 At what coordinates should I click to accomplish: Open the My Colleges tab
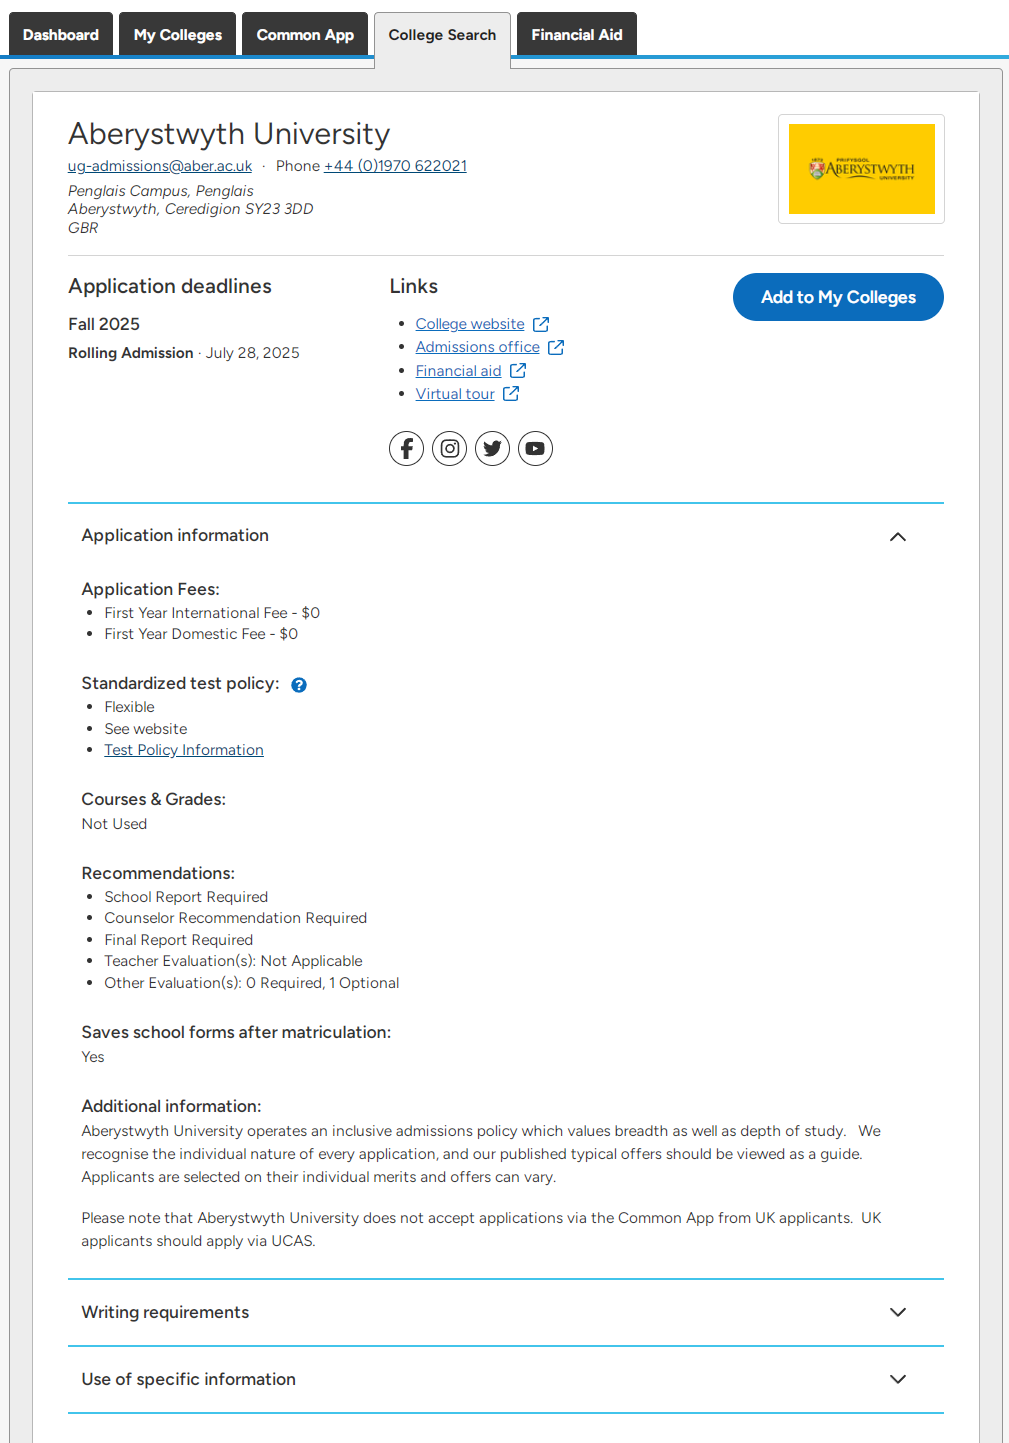[178, 34]
